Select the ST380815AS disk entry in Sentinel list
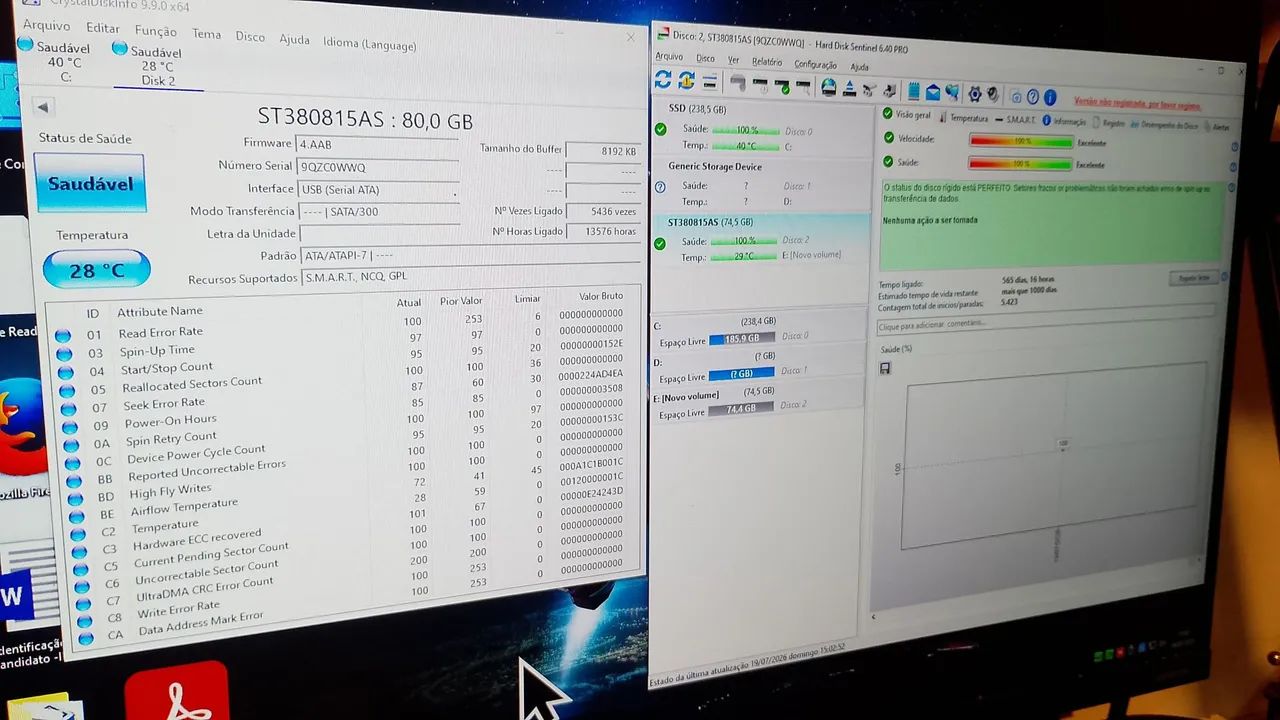Screen dimensions: 1280x720 [x=759, y=239]
